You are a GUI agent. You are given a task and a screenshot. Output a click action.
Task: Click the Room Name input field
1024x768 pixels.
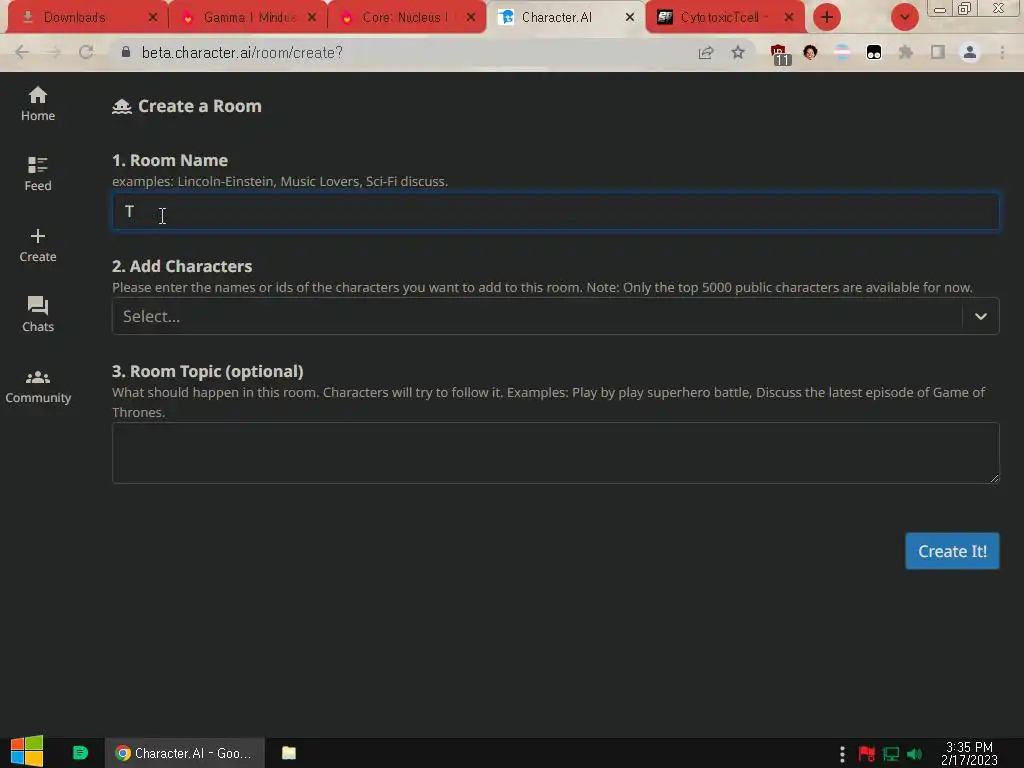pyautogui.click(x=556, y=211)
